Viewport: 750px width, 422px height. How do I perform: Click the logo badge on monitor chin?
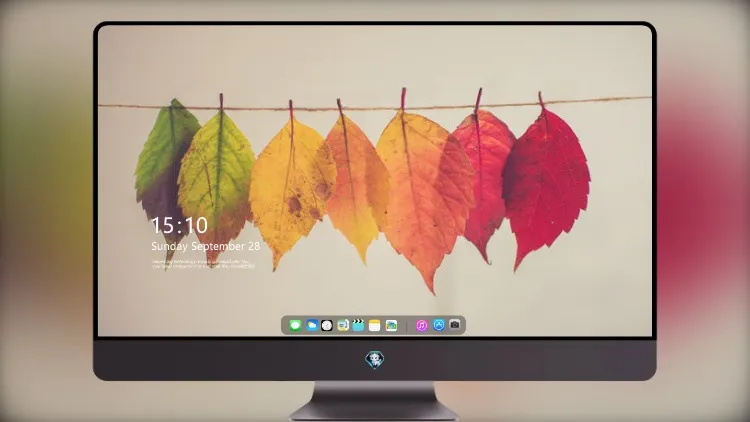click(375, 359)
